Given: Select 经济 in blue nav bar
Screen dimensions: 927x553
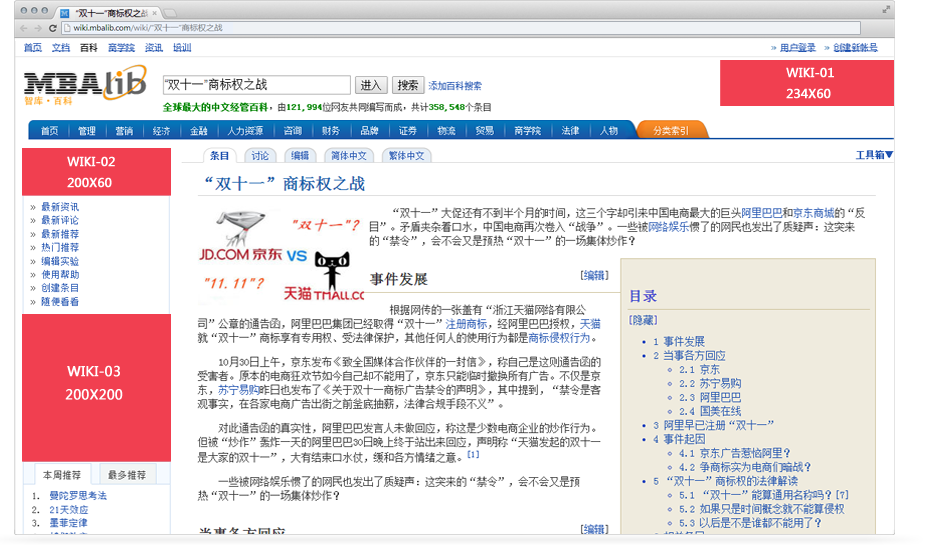Looking at the screenshot, I should [x=161, y=131].
